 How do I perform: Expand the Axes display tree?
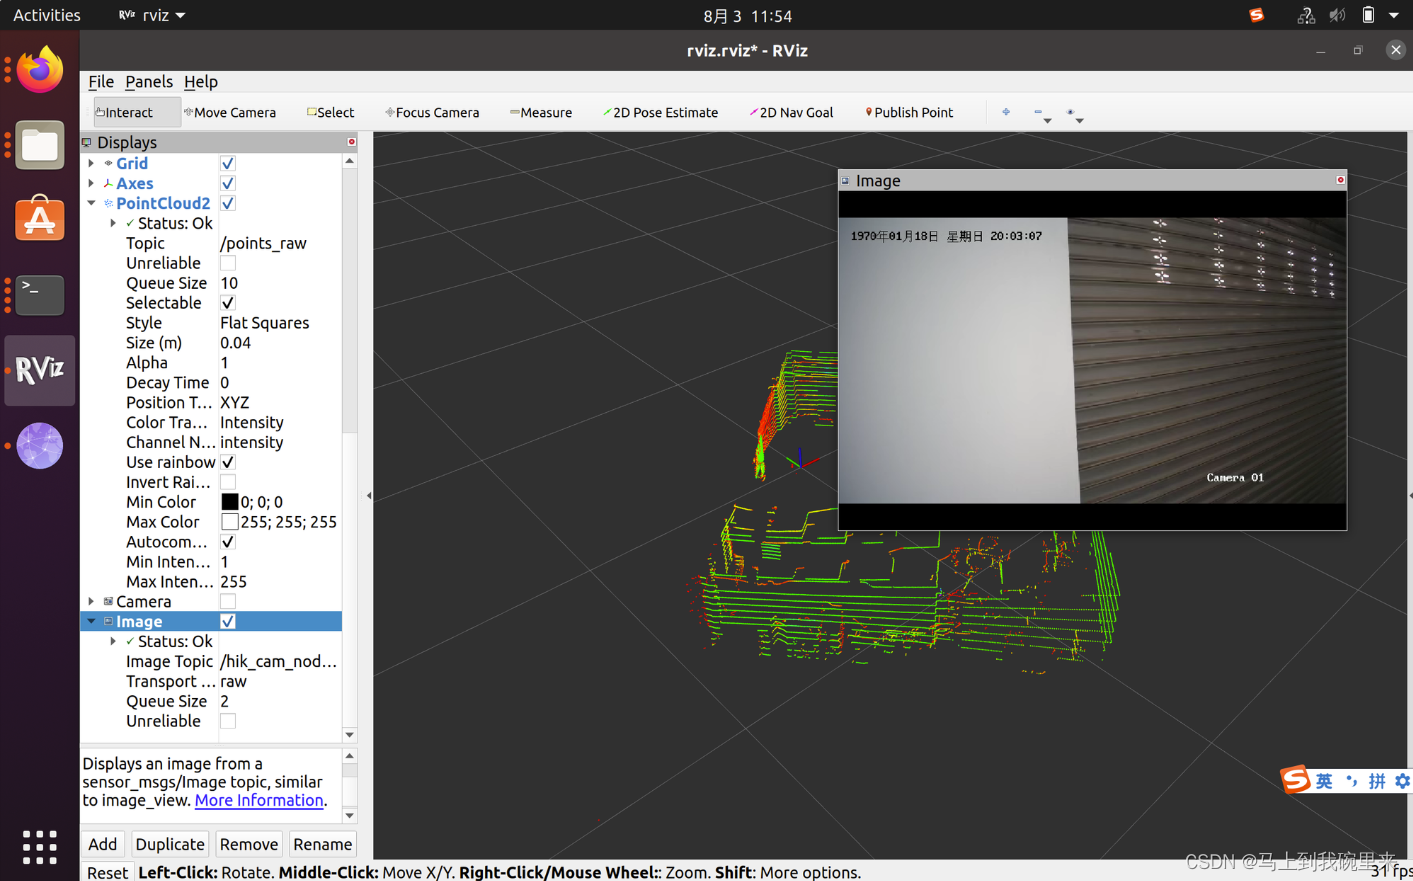(91, 183)
